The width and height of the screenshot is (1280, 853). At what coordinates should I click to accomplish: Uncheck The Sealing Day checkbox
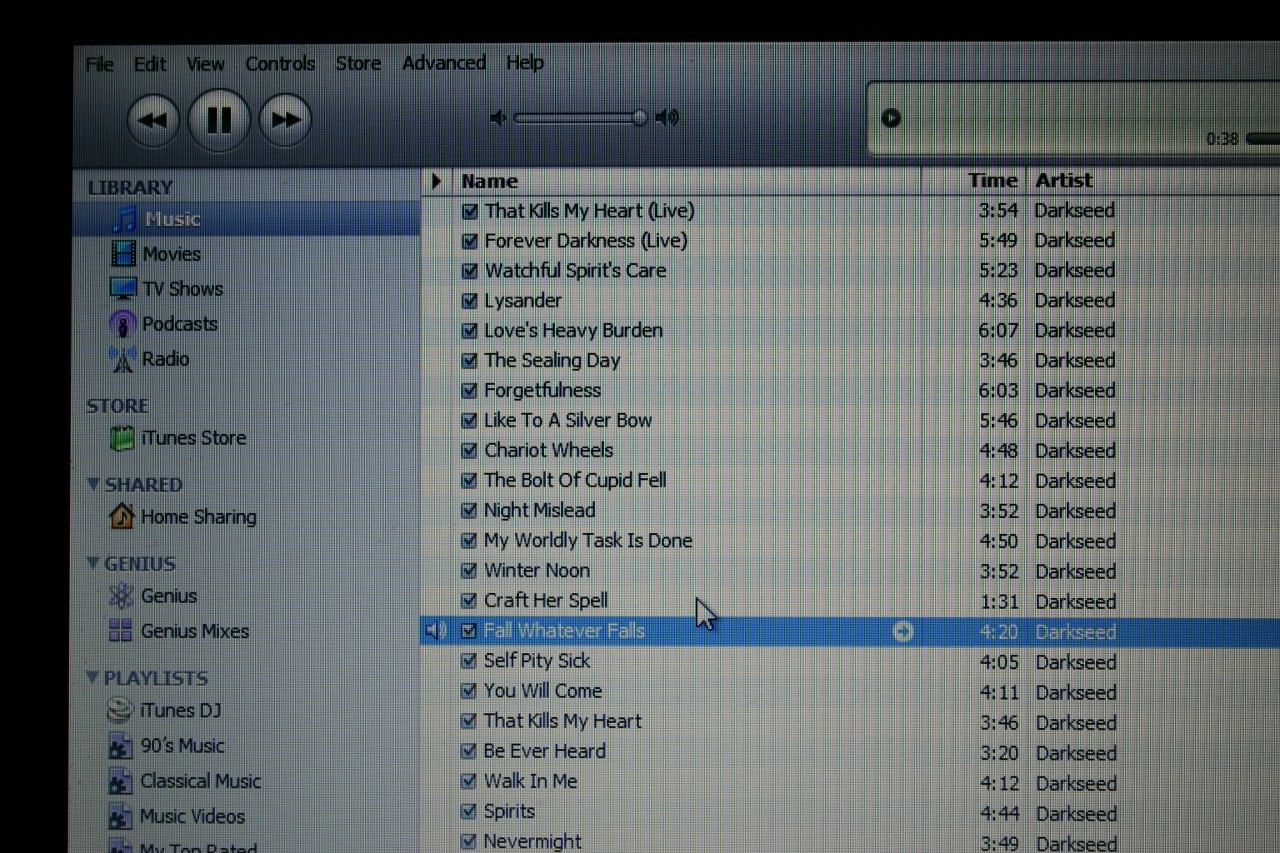pyautogui.click(x=470, y=361)
